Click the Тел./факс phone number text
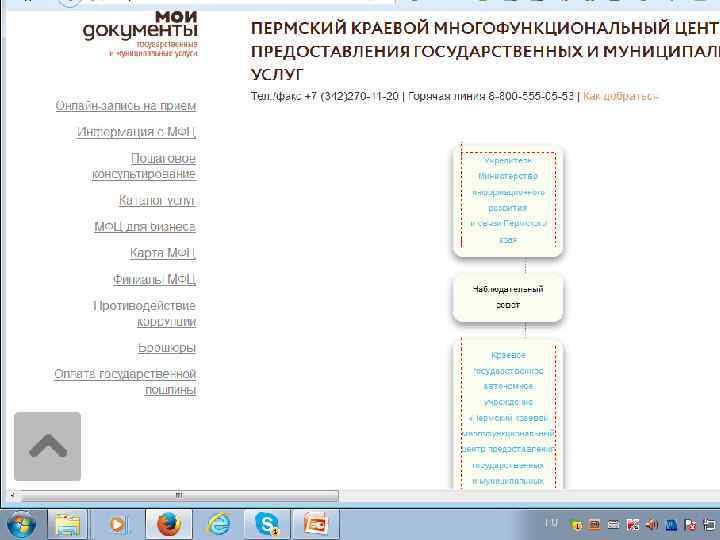Screen dimensions: 720x540 point(325,96)
